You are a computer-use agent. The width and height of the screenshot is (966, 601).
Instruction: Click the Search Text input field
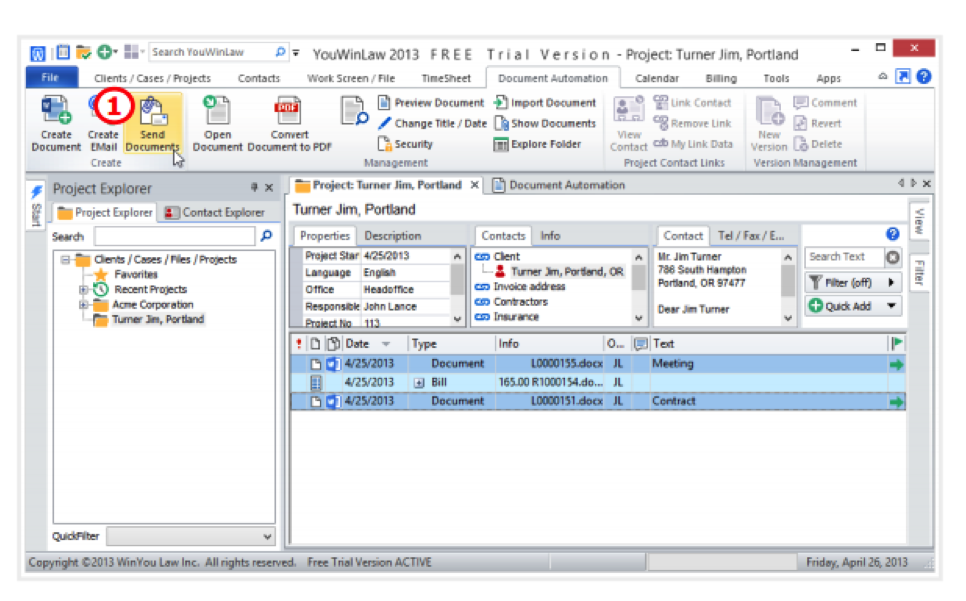coord(844,257)
